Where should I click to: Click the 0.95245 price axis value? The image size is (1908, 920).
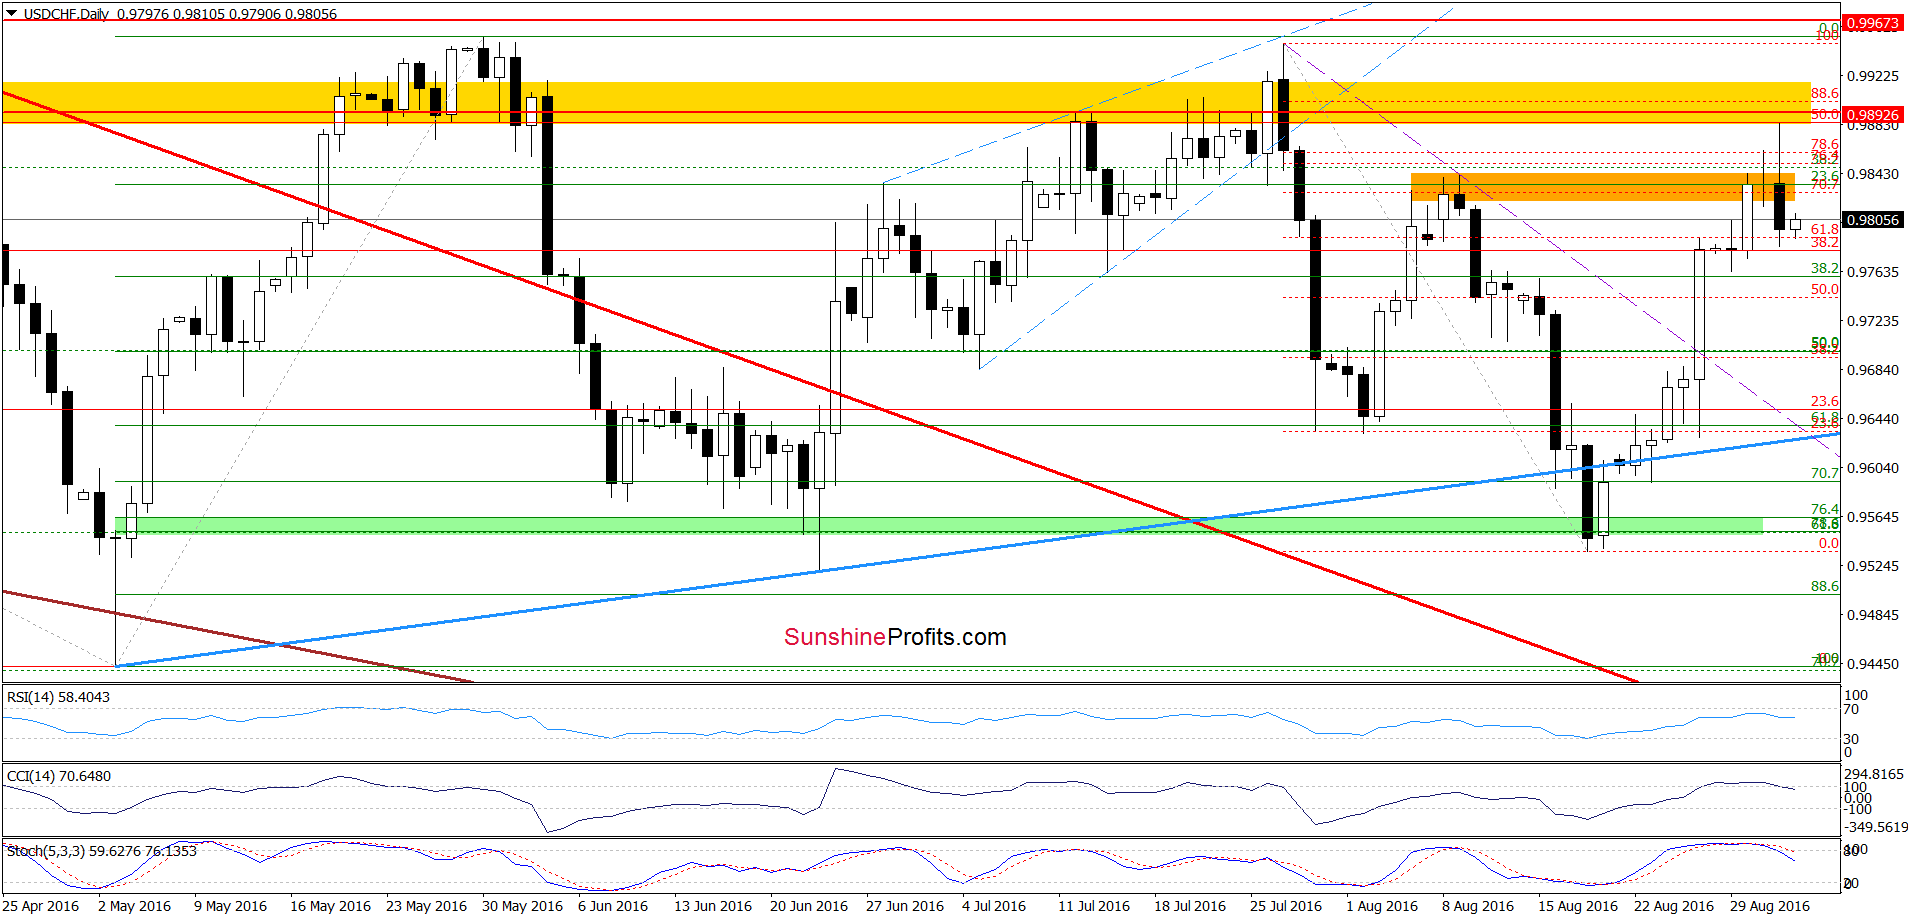pyautogui.click(x=1872, y=566)
